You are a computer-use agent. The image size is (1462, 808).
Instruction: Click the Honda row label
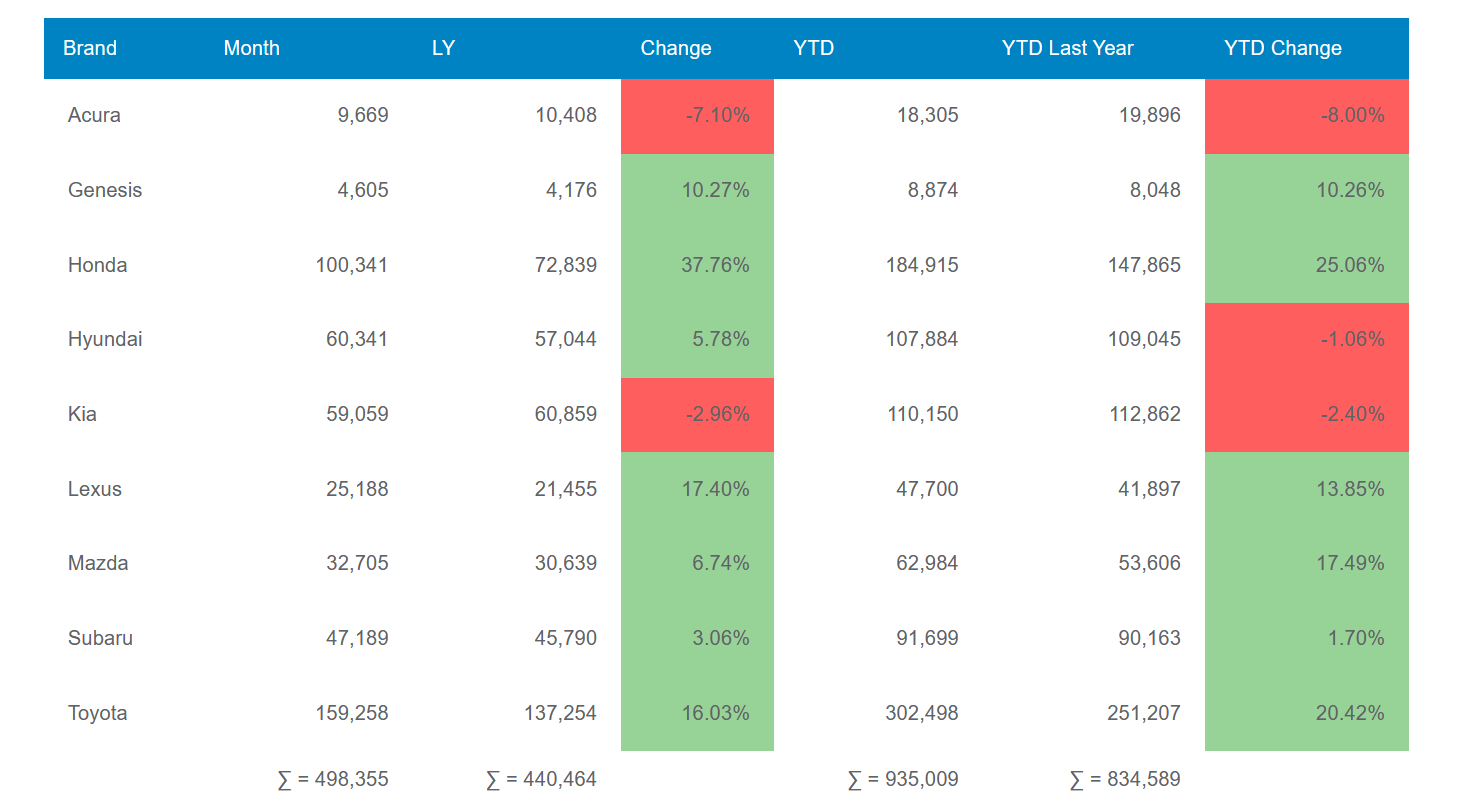[x=97, y=265]
